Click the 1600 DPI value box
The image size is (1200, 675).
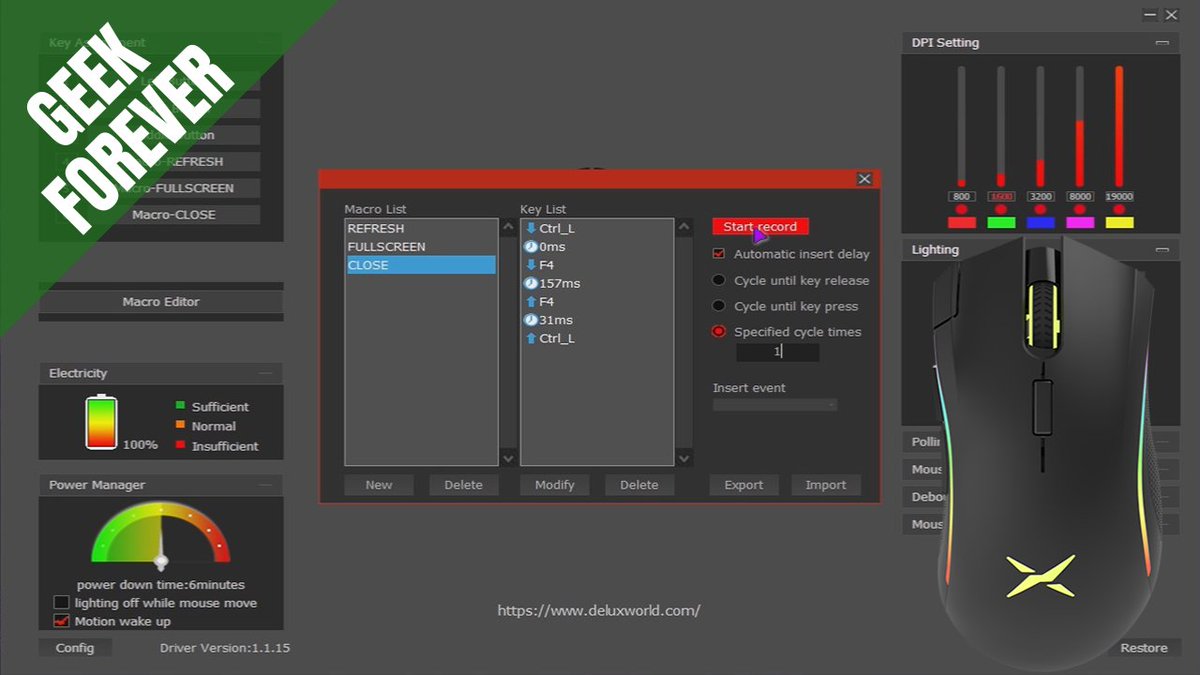pos(1001,197)
